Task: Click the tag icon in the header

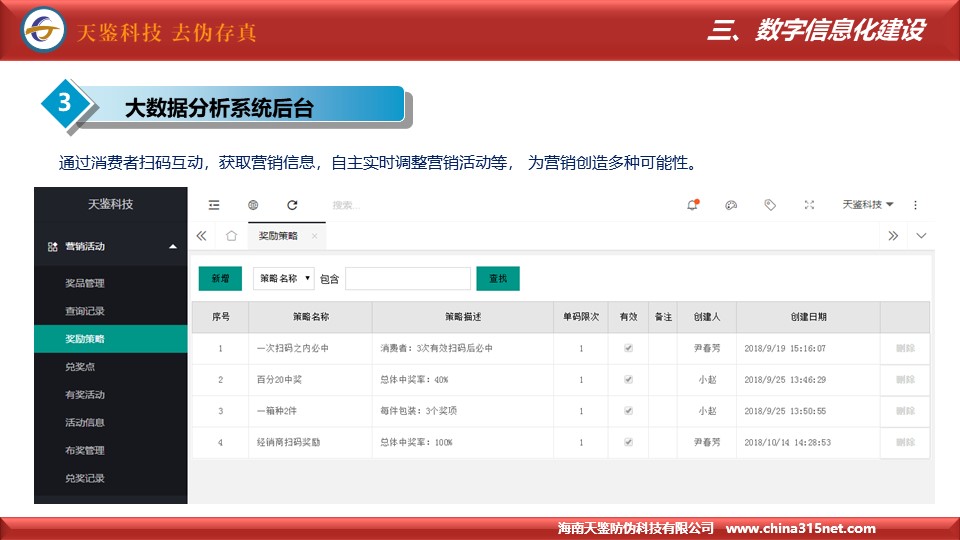Action: (770, 205)
